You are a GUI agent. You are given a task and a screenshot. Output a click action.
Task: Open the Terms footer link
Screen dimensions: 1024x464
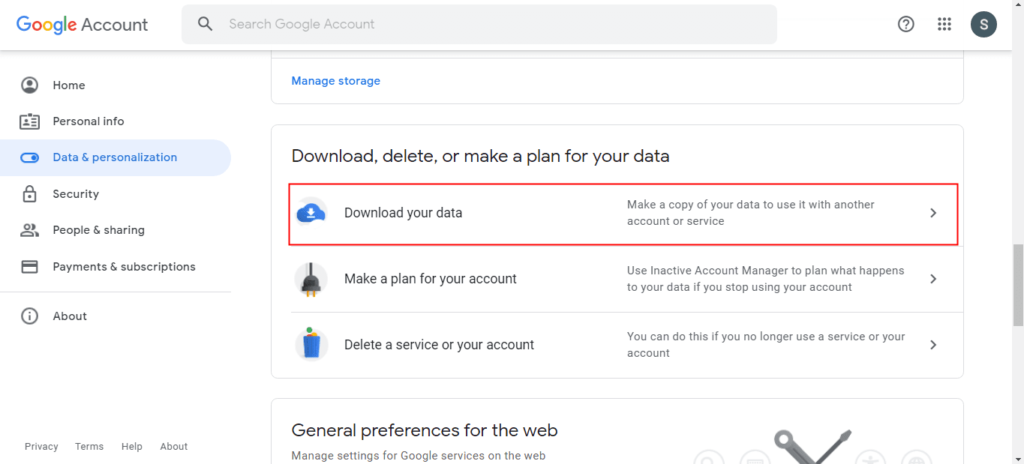(x=89, y=446)
